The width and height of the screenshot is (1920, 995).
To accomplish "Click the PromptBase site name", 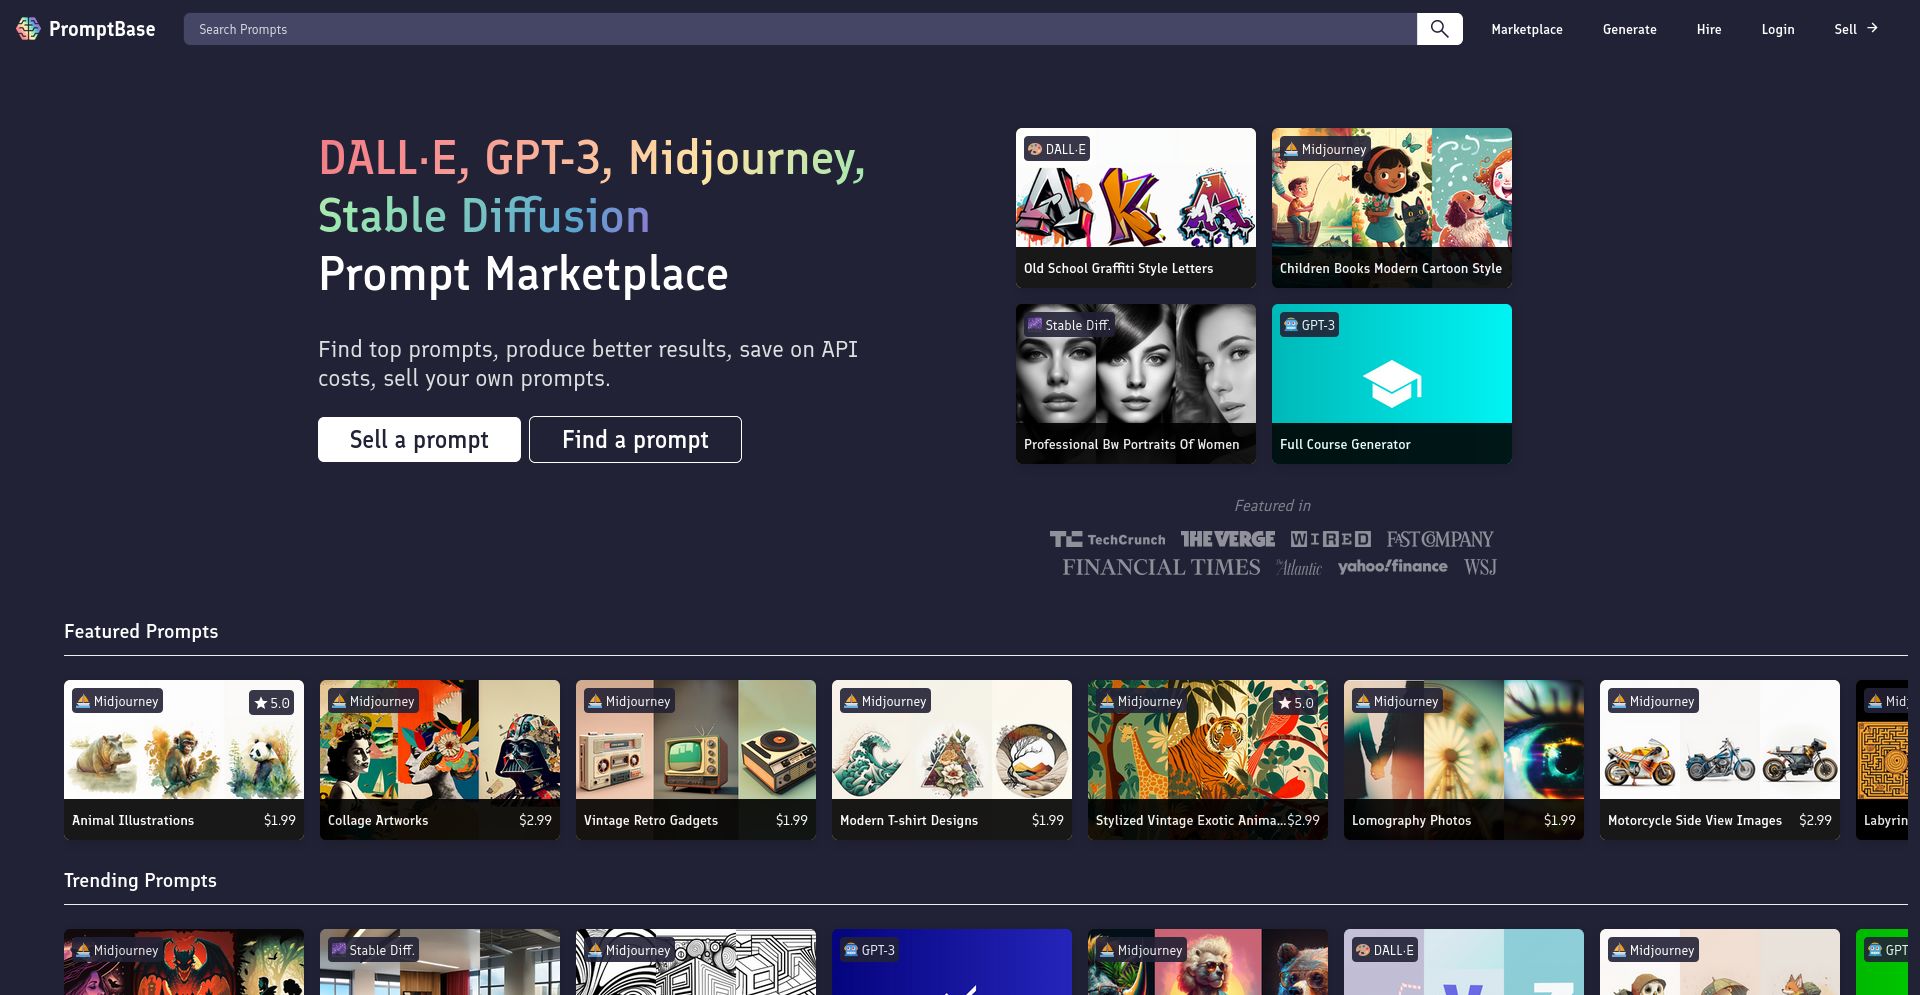I will point(102,29).
